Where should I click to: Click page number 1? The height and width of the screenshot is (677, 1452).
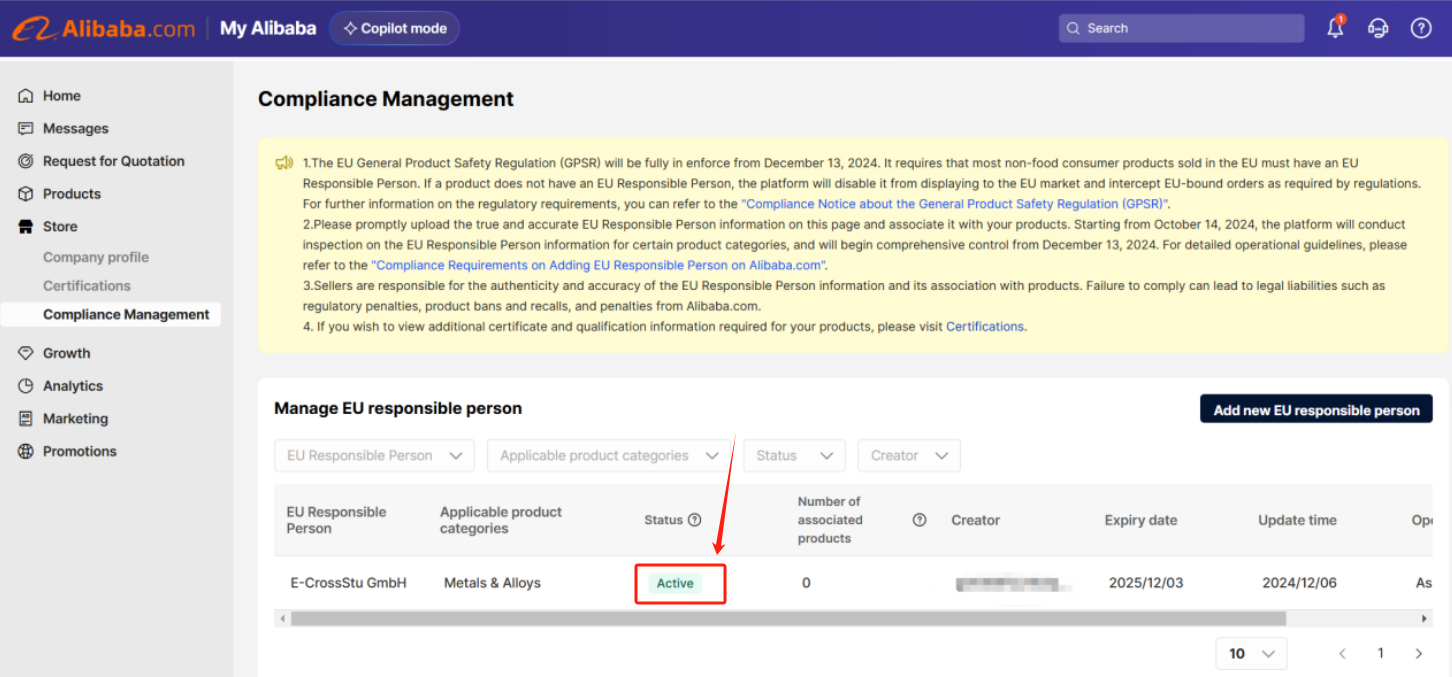click(1381, 653)
